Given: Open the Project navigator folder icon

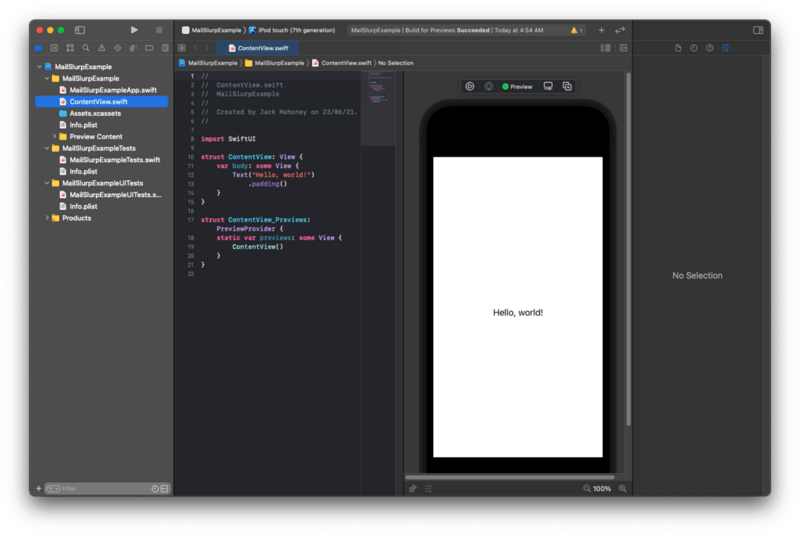Looking at the screenshot, I should pyautogui.click(x=38, y=48).
